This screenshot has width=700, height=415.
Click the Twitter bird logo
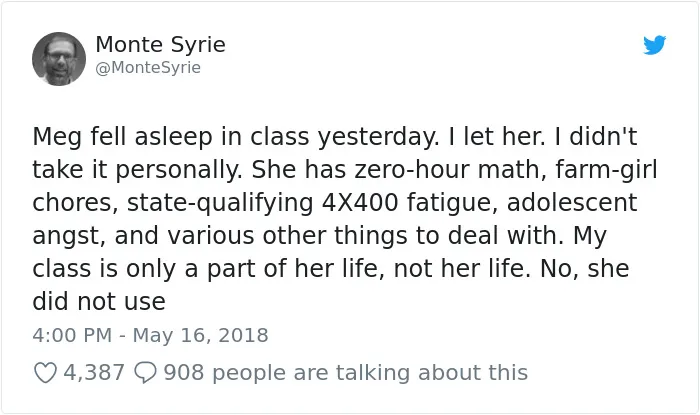coord(654,45)
